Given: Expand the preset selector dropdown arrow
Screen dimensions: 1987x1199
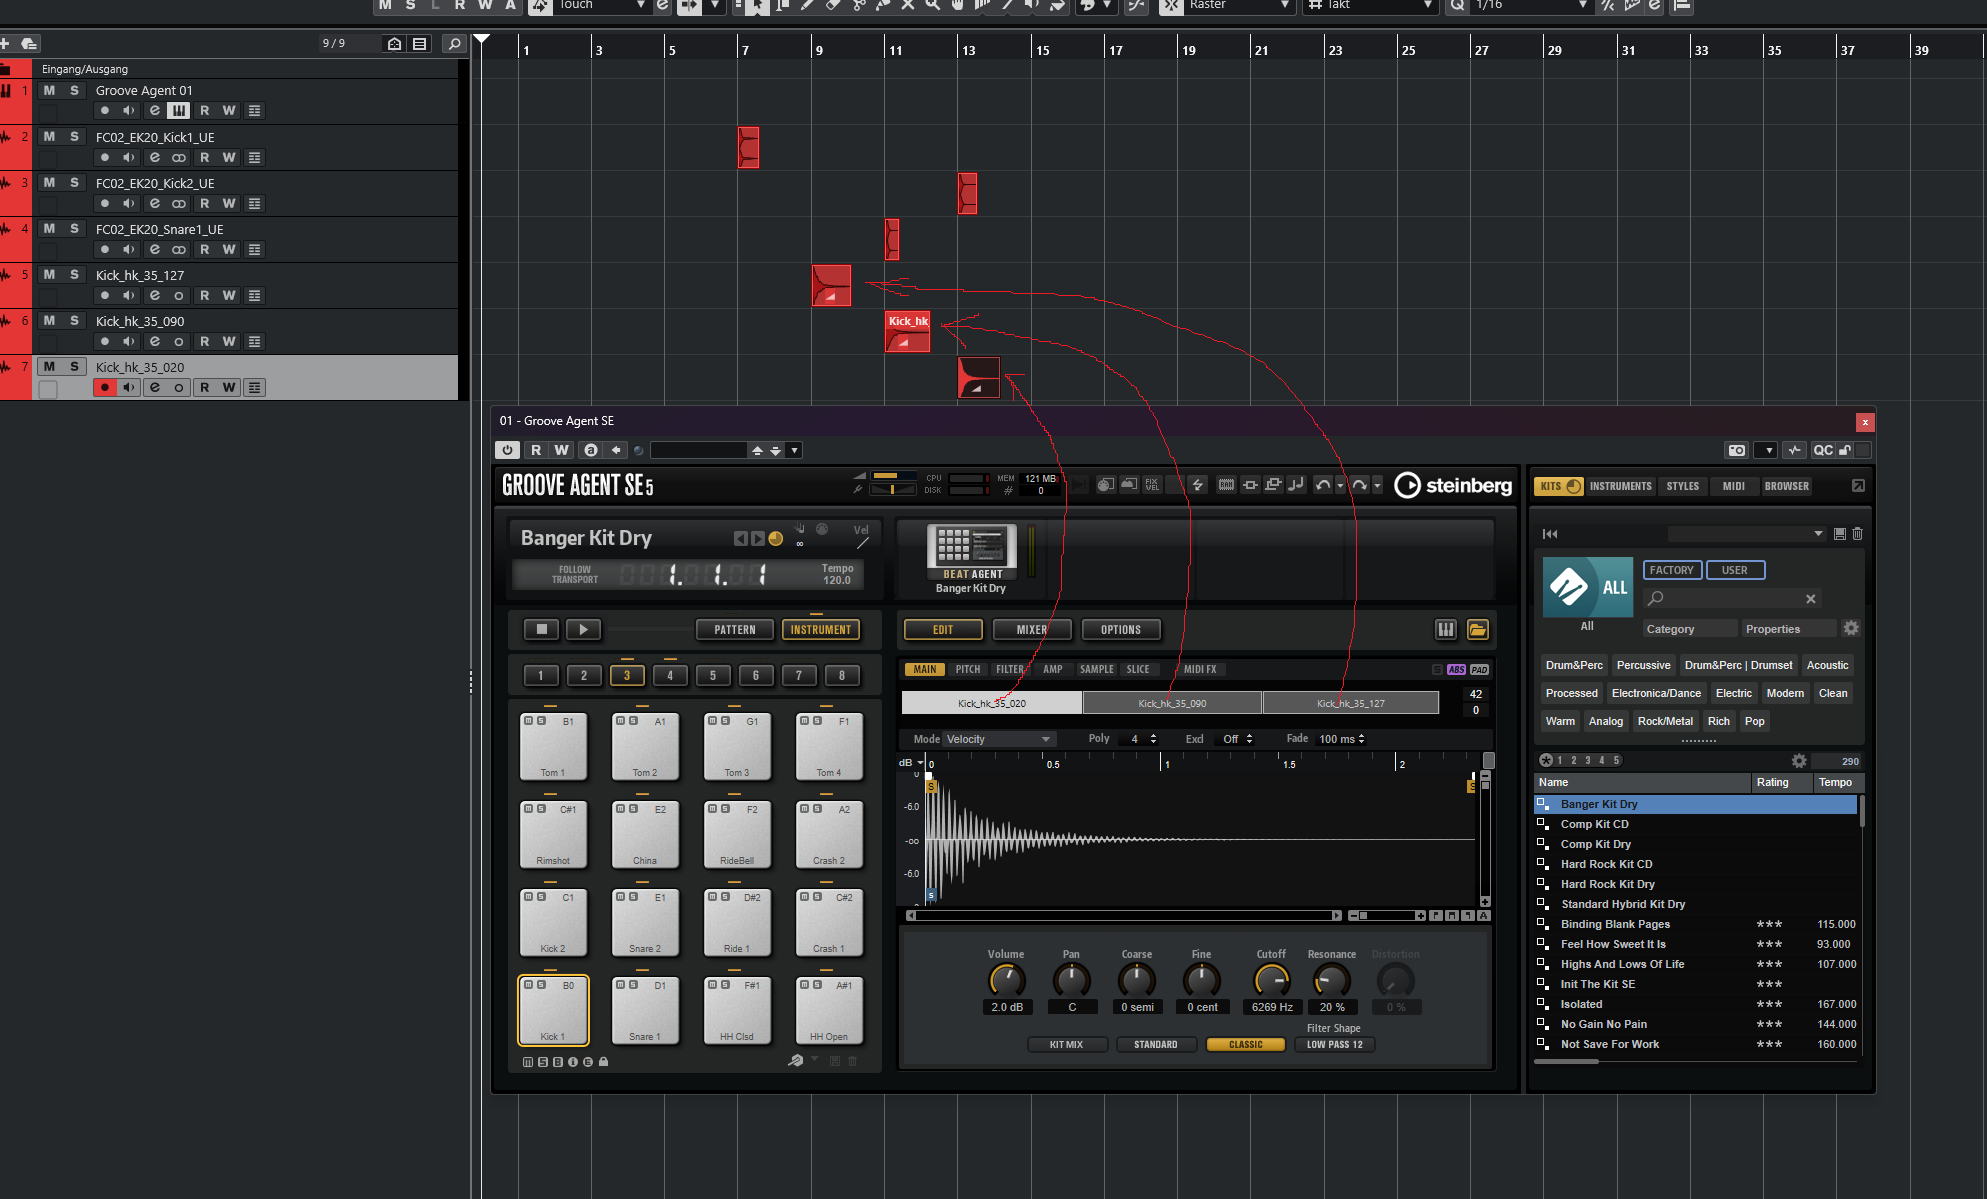Looking at the screenshot, I should 794,450.
